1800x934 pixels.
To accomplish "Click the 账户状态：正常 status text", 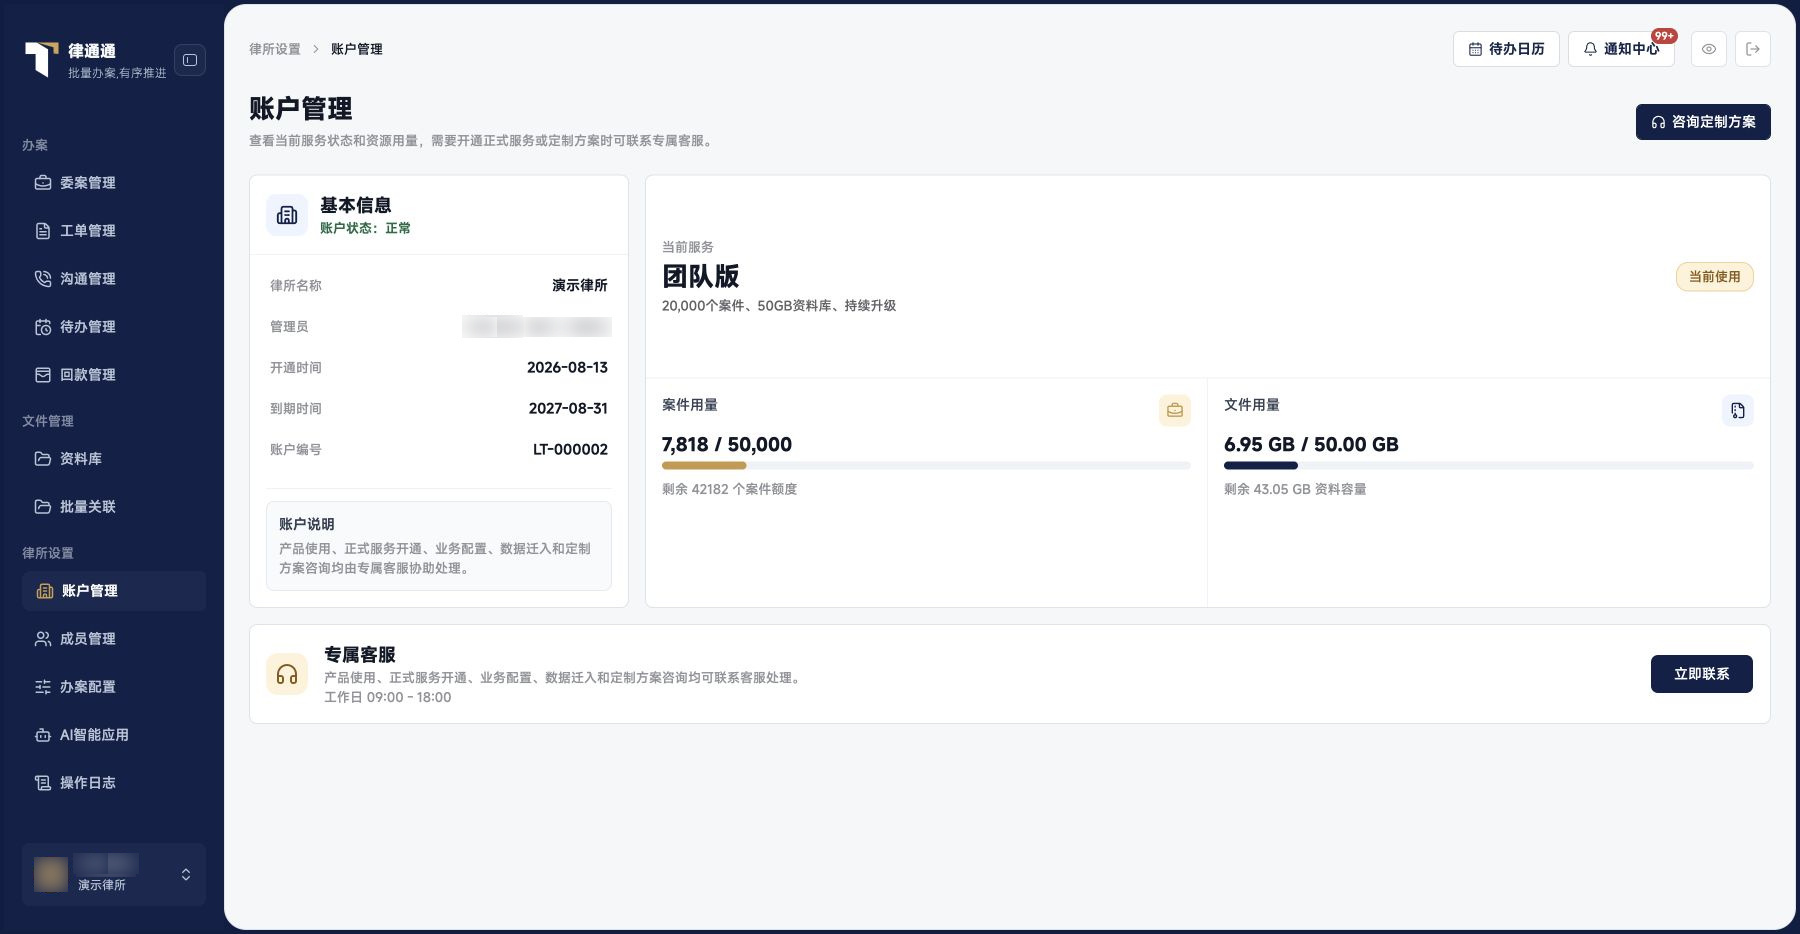I will pos(365,228).
